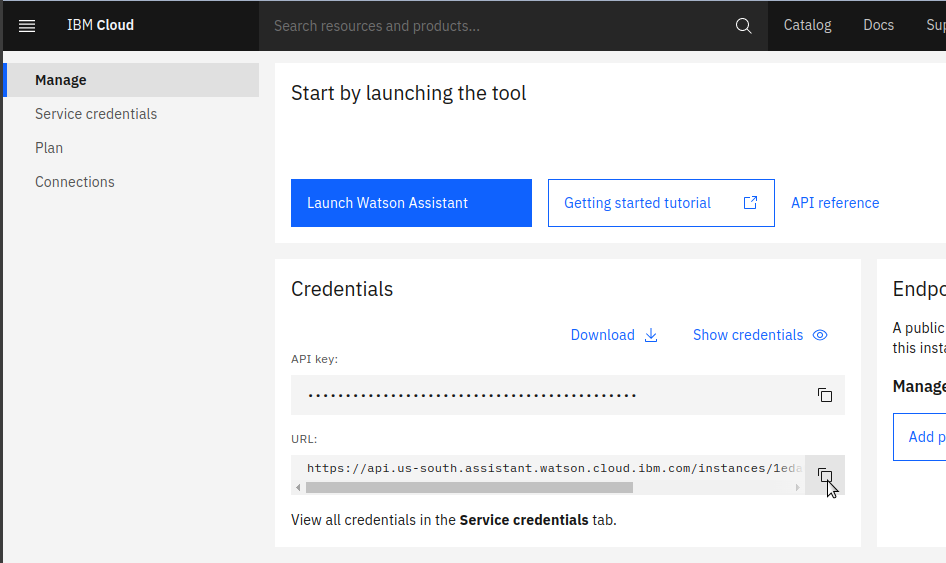
Task: Click the URL scrollbar right arrow
Action: click(x=798, y=488)
